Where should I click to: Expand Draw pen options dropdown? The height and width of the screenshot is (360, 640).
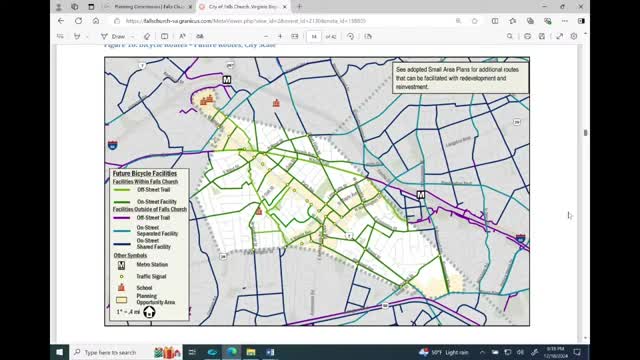click(x=132, y=36)
